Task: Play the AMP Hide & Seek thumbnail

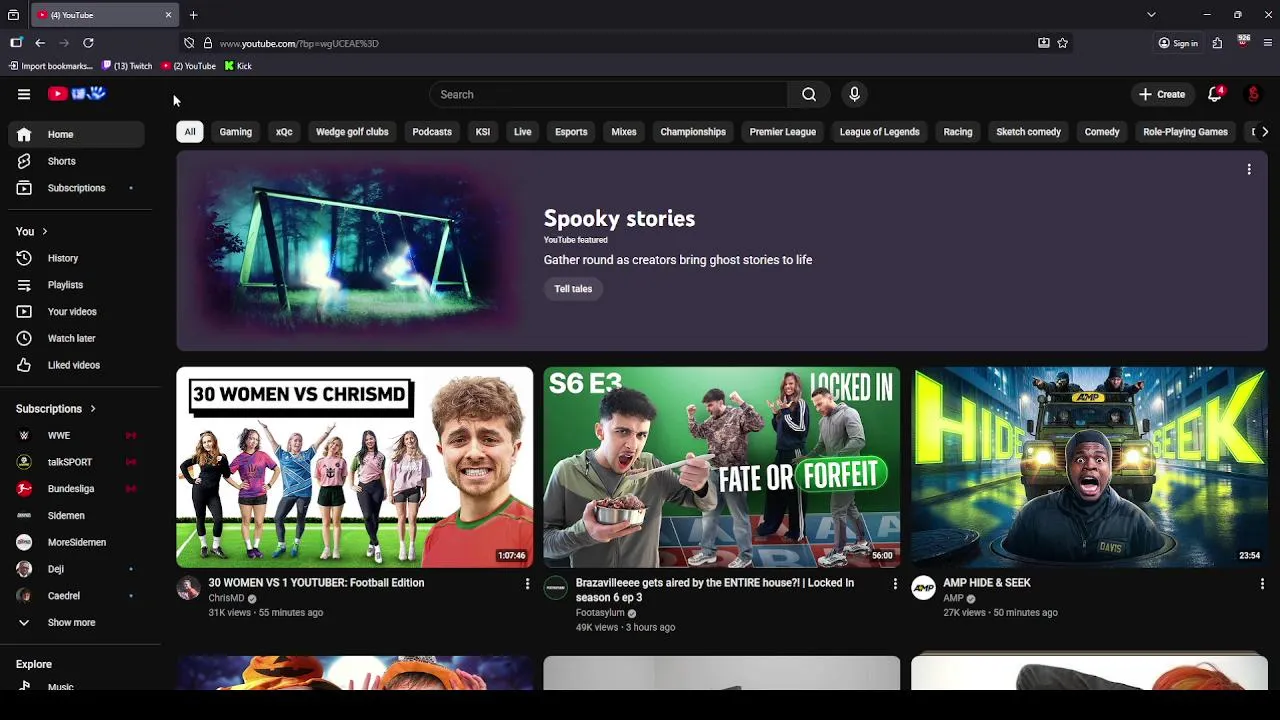Action: point(1089,467)
